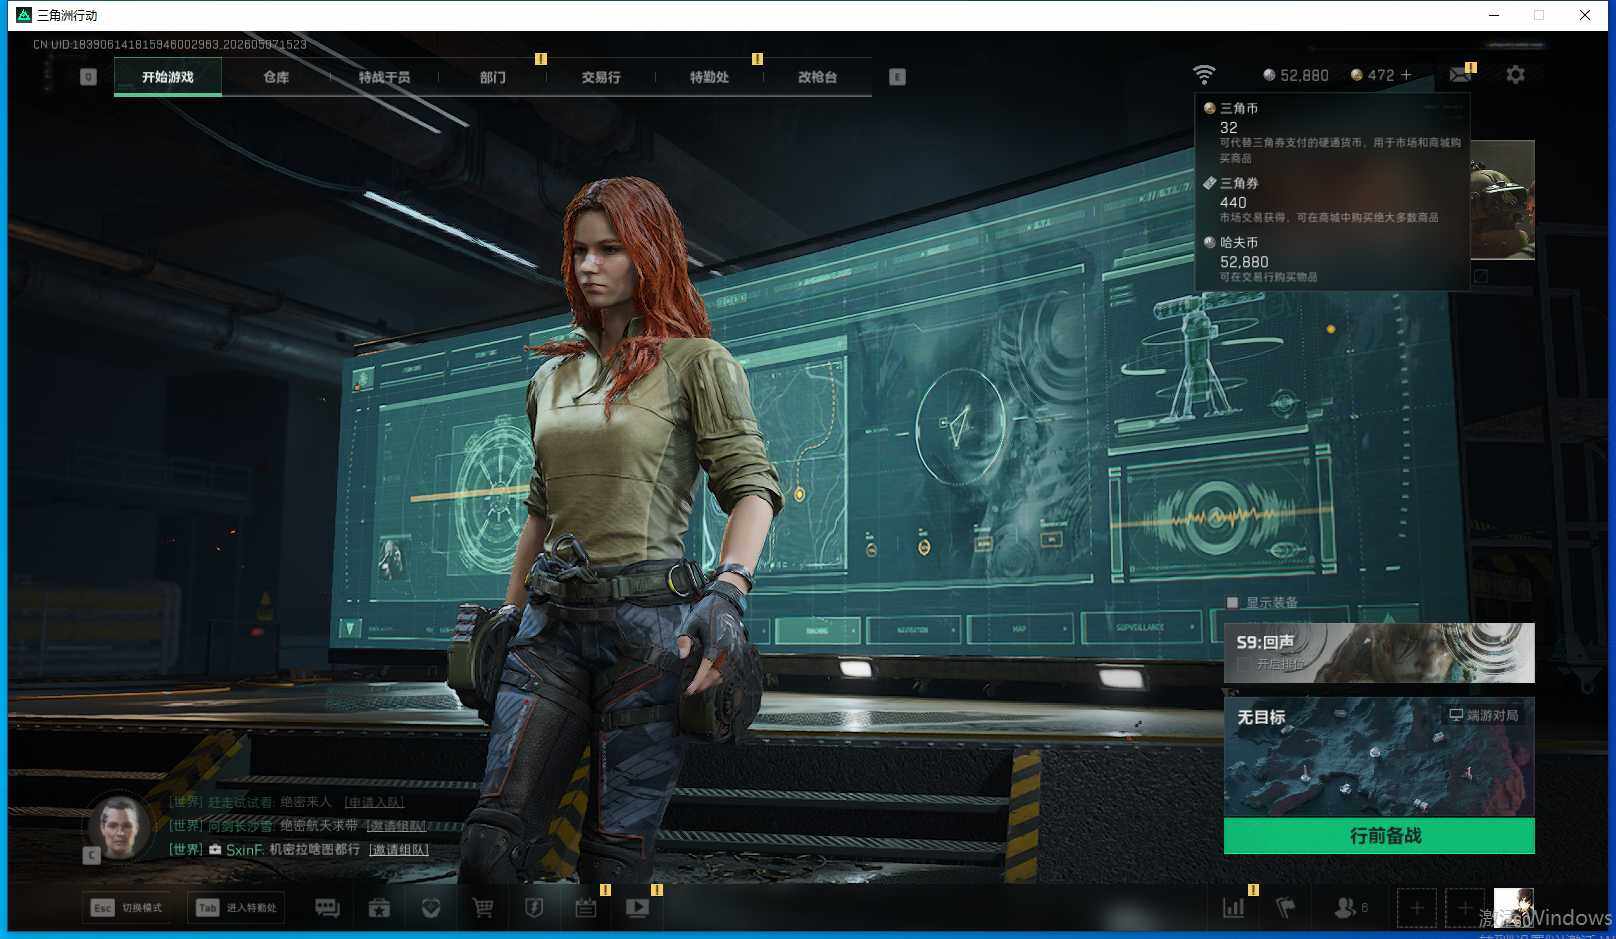Switch to the 特勤处 tab
Image resolution: width=1616 pixels, height=939 pixels.
coord(709,77)
